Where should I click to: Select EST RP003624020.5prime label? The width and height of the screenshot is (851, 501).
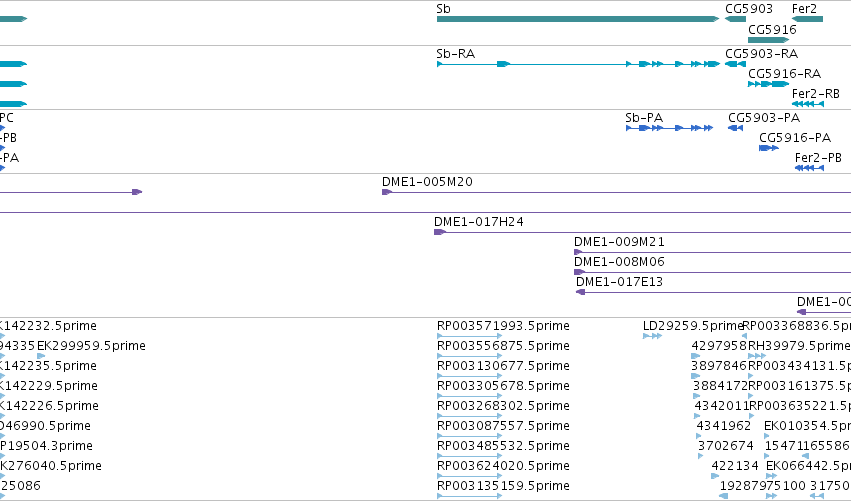point(503,466)
